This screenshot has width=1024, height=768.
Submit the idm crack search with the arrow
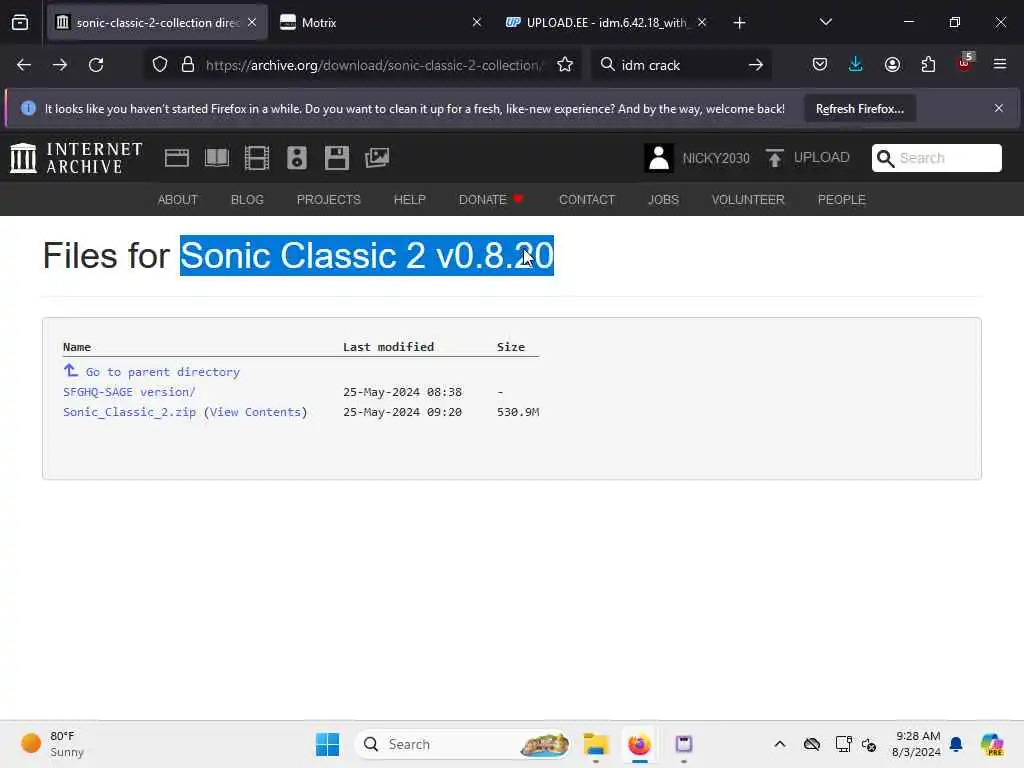point(756,65)
